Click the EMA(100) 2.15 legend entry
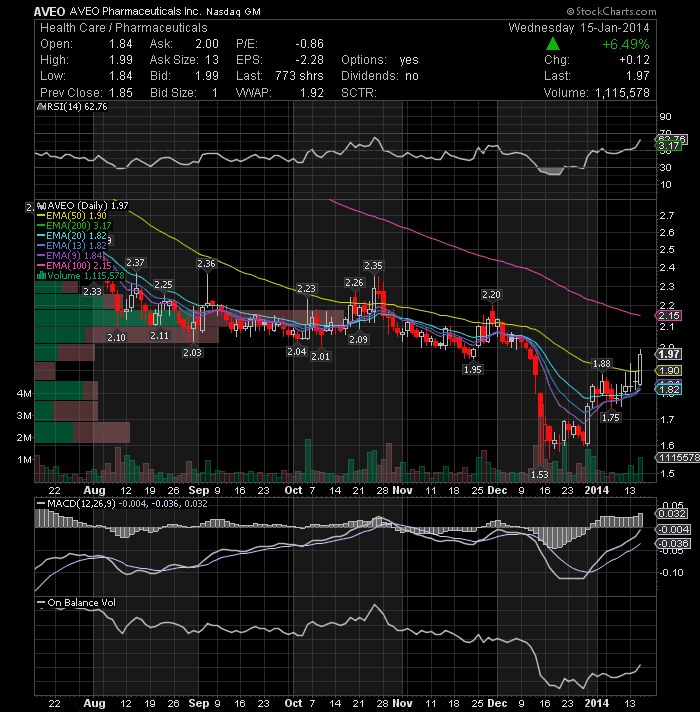 point(74,266)
